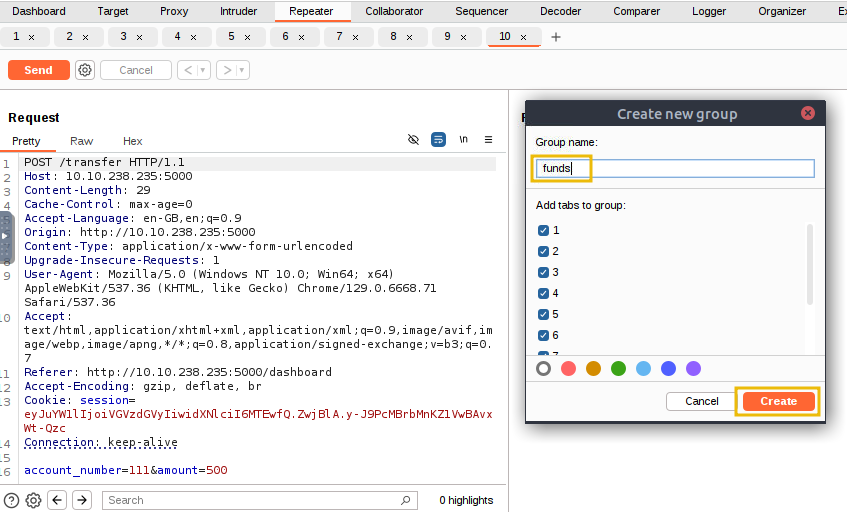Uncheck tab 5 in group list

(x=543, y=315)
